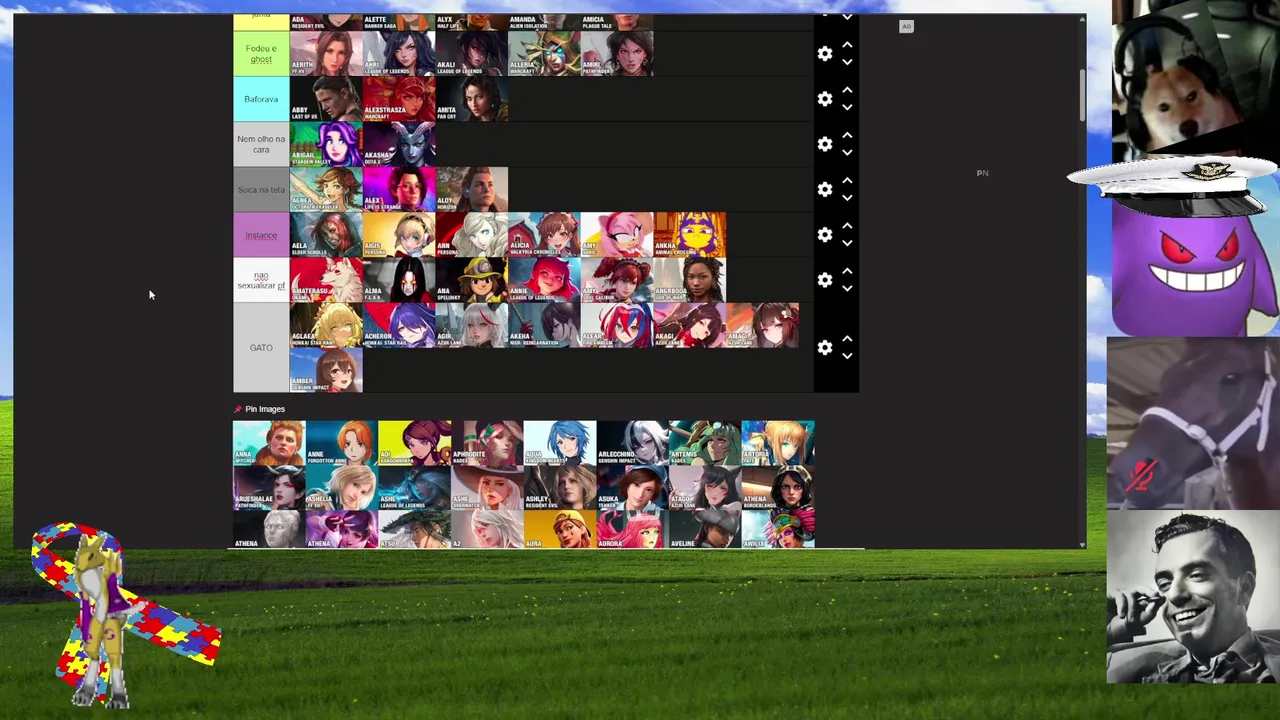Pick the Alear Fire Emblem image

(617, 325)
